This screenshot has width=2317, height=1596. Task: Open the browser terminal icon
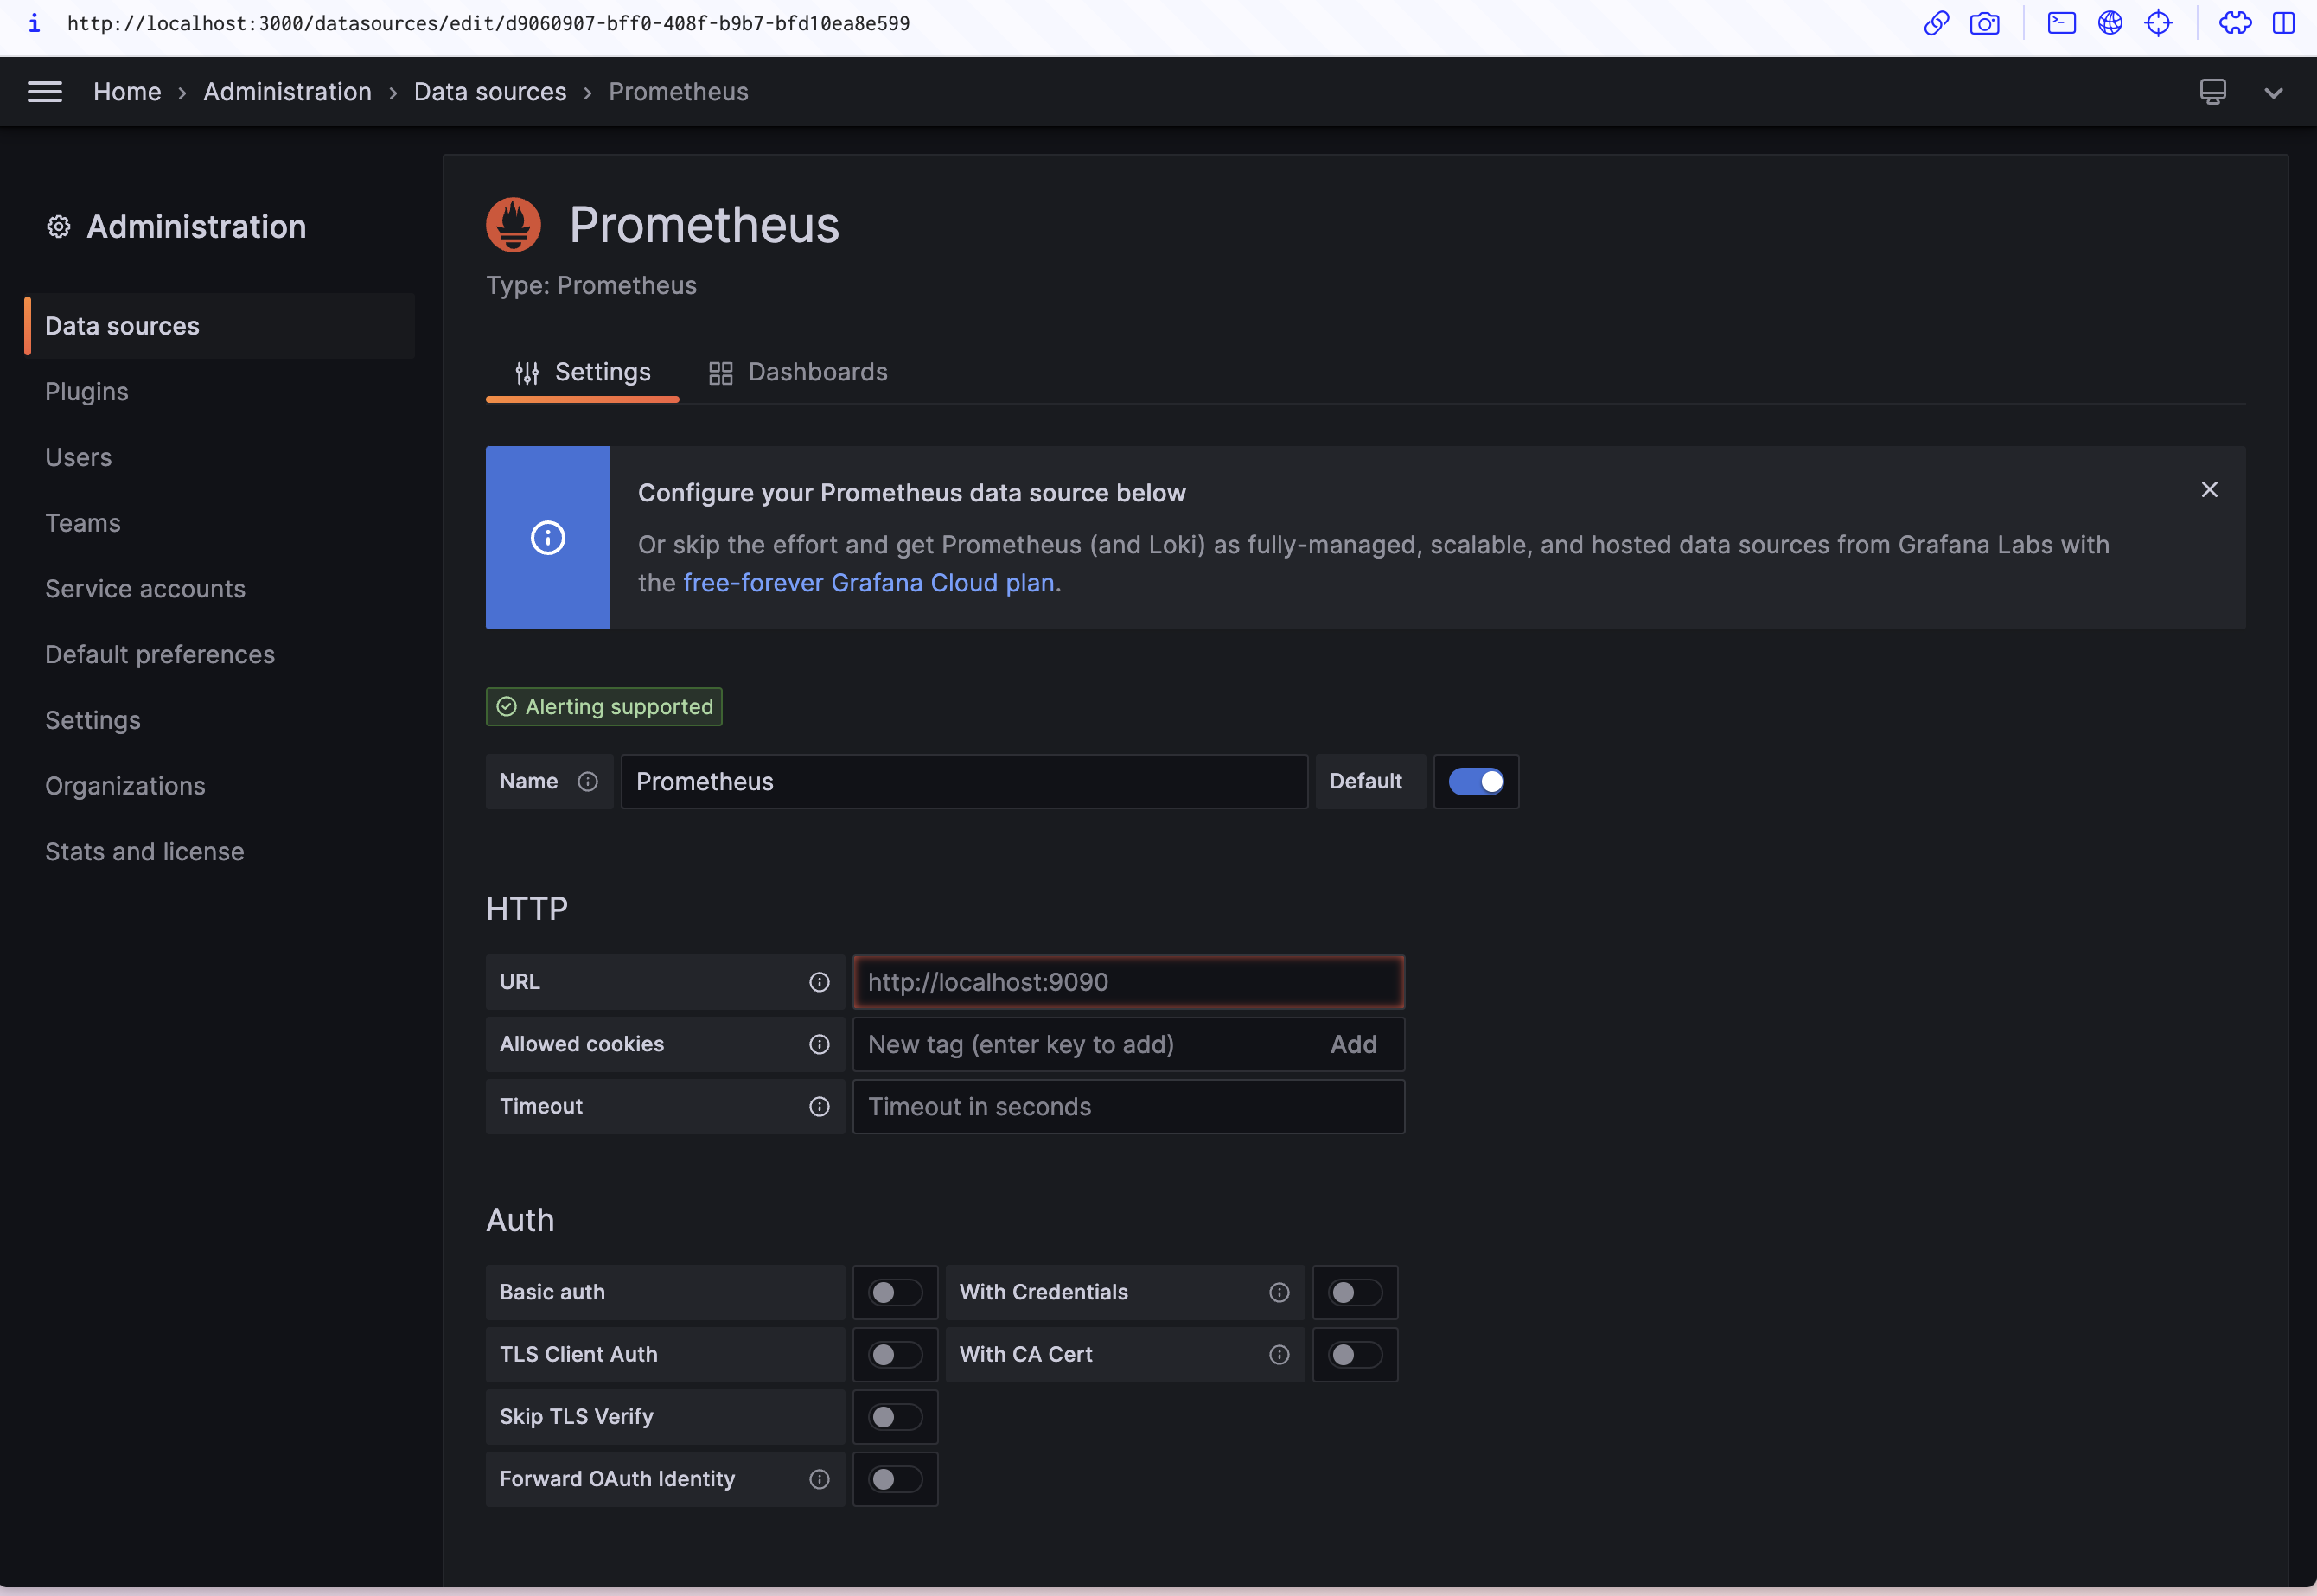click(x=2061, y=23)
